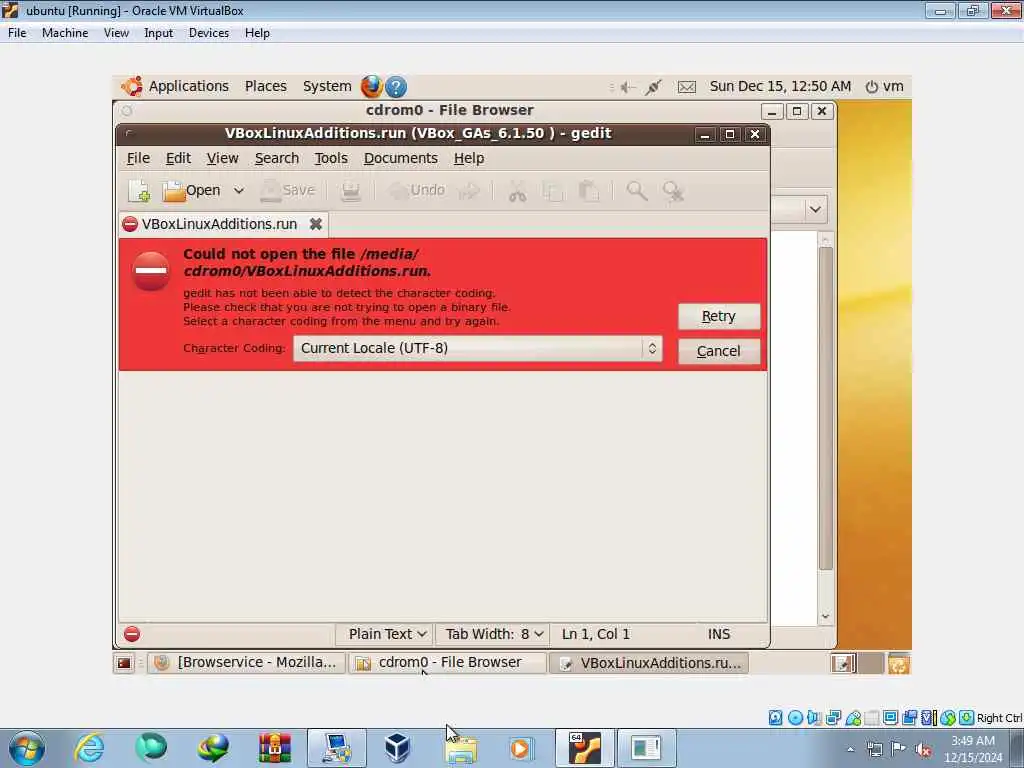
Task: Click the workspace switcher in Ubuntu panel
Action: [x=857, y=664]
